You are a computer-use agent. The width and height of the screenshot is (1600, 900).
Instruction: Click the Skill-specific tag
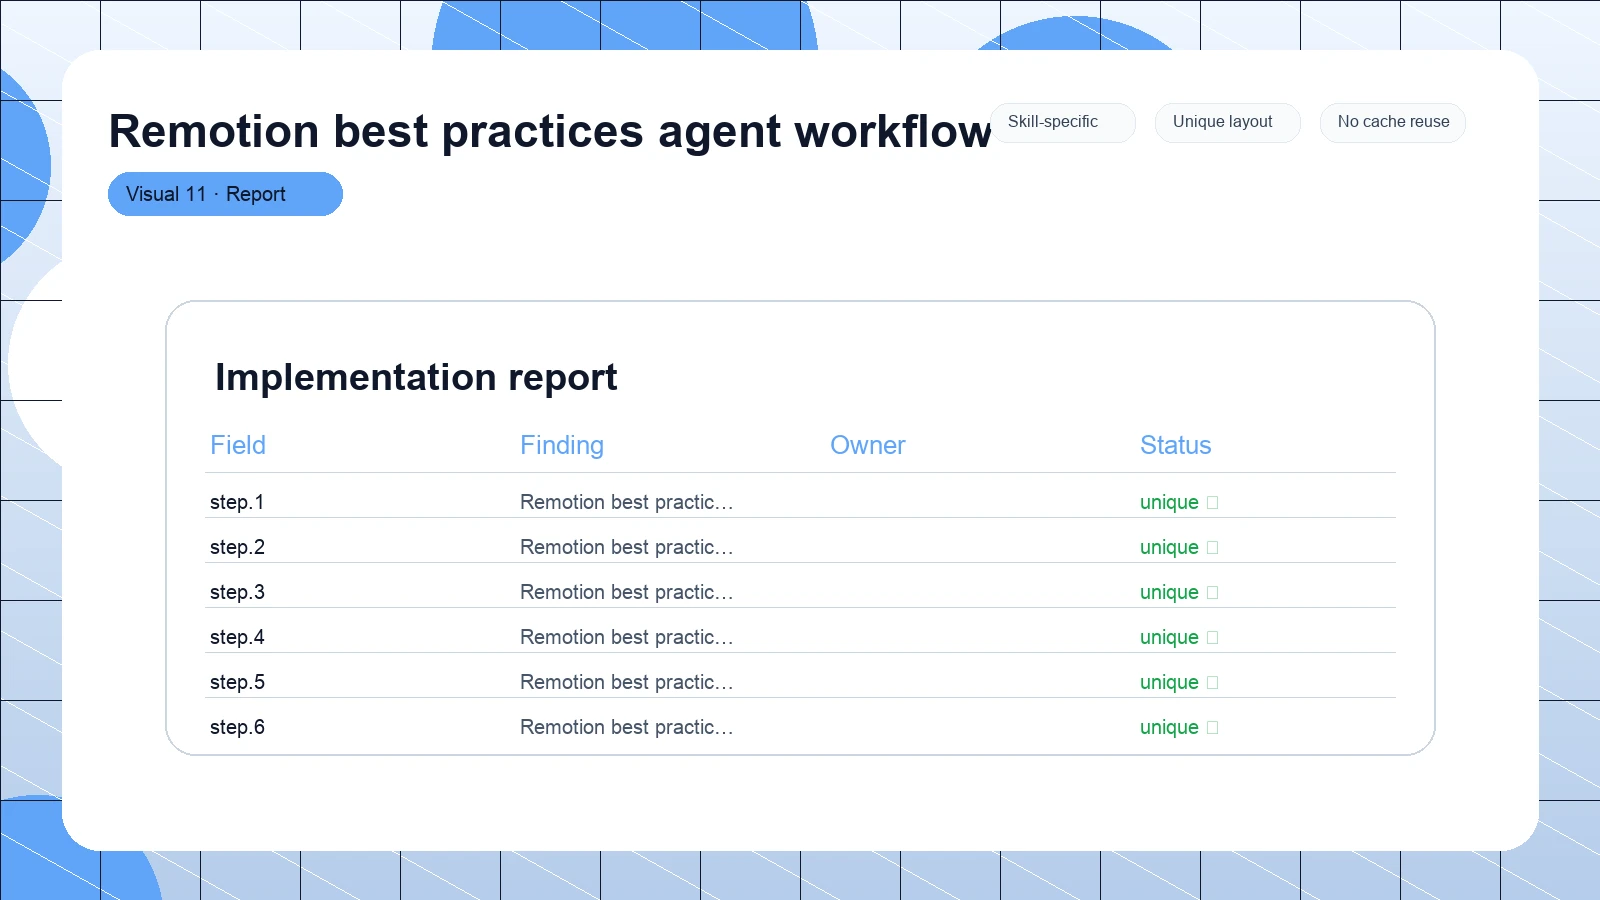click(x=1063, y=122)
